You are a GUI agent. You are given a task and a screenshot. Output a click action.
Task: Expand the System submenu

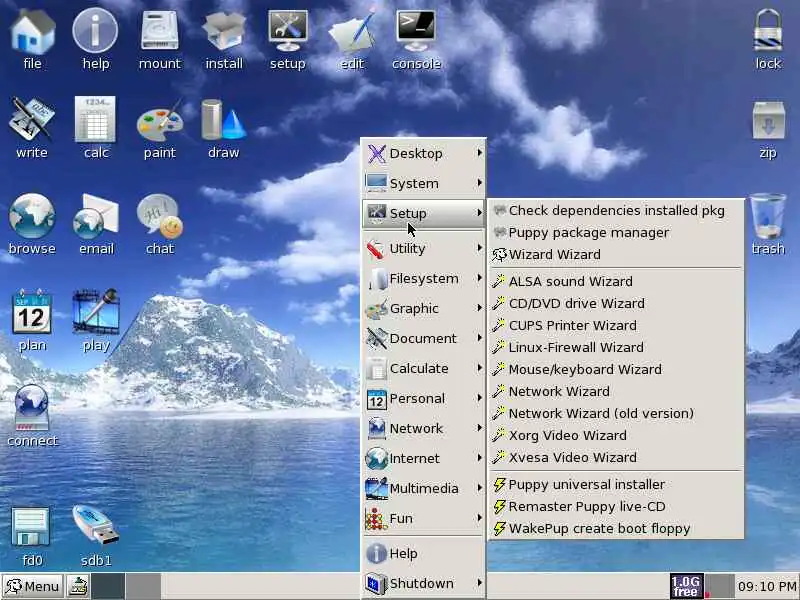(424, 183)
